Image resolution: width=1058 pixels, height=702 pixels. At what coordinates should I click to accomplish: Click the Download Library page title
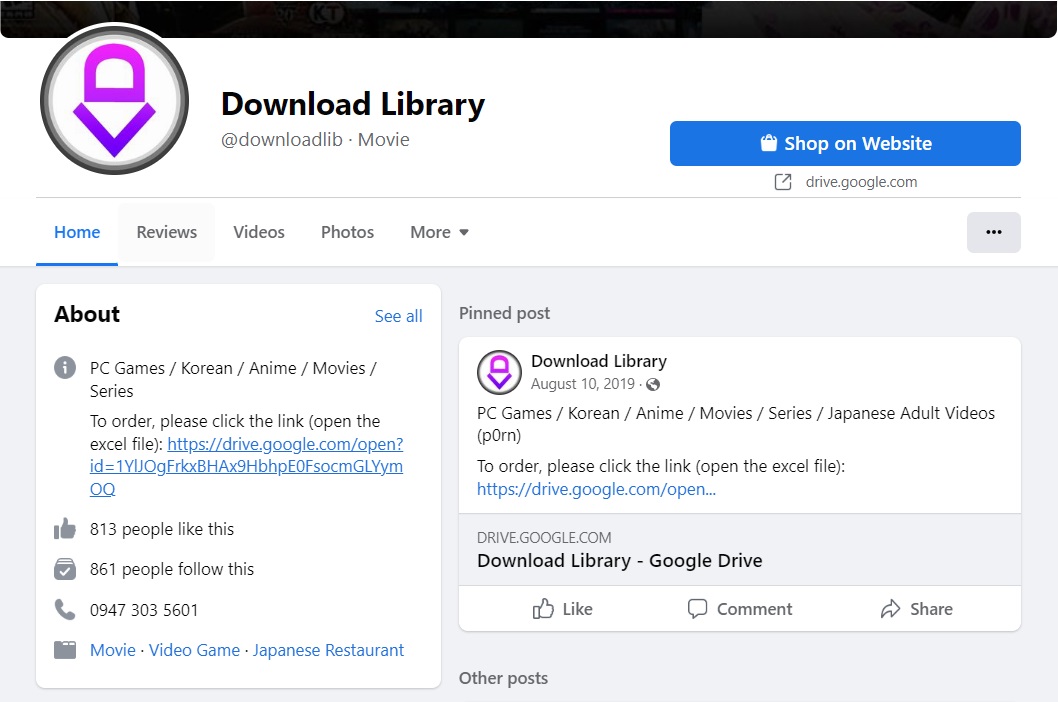[x=353, y=105]
